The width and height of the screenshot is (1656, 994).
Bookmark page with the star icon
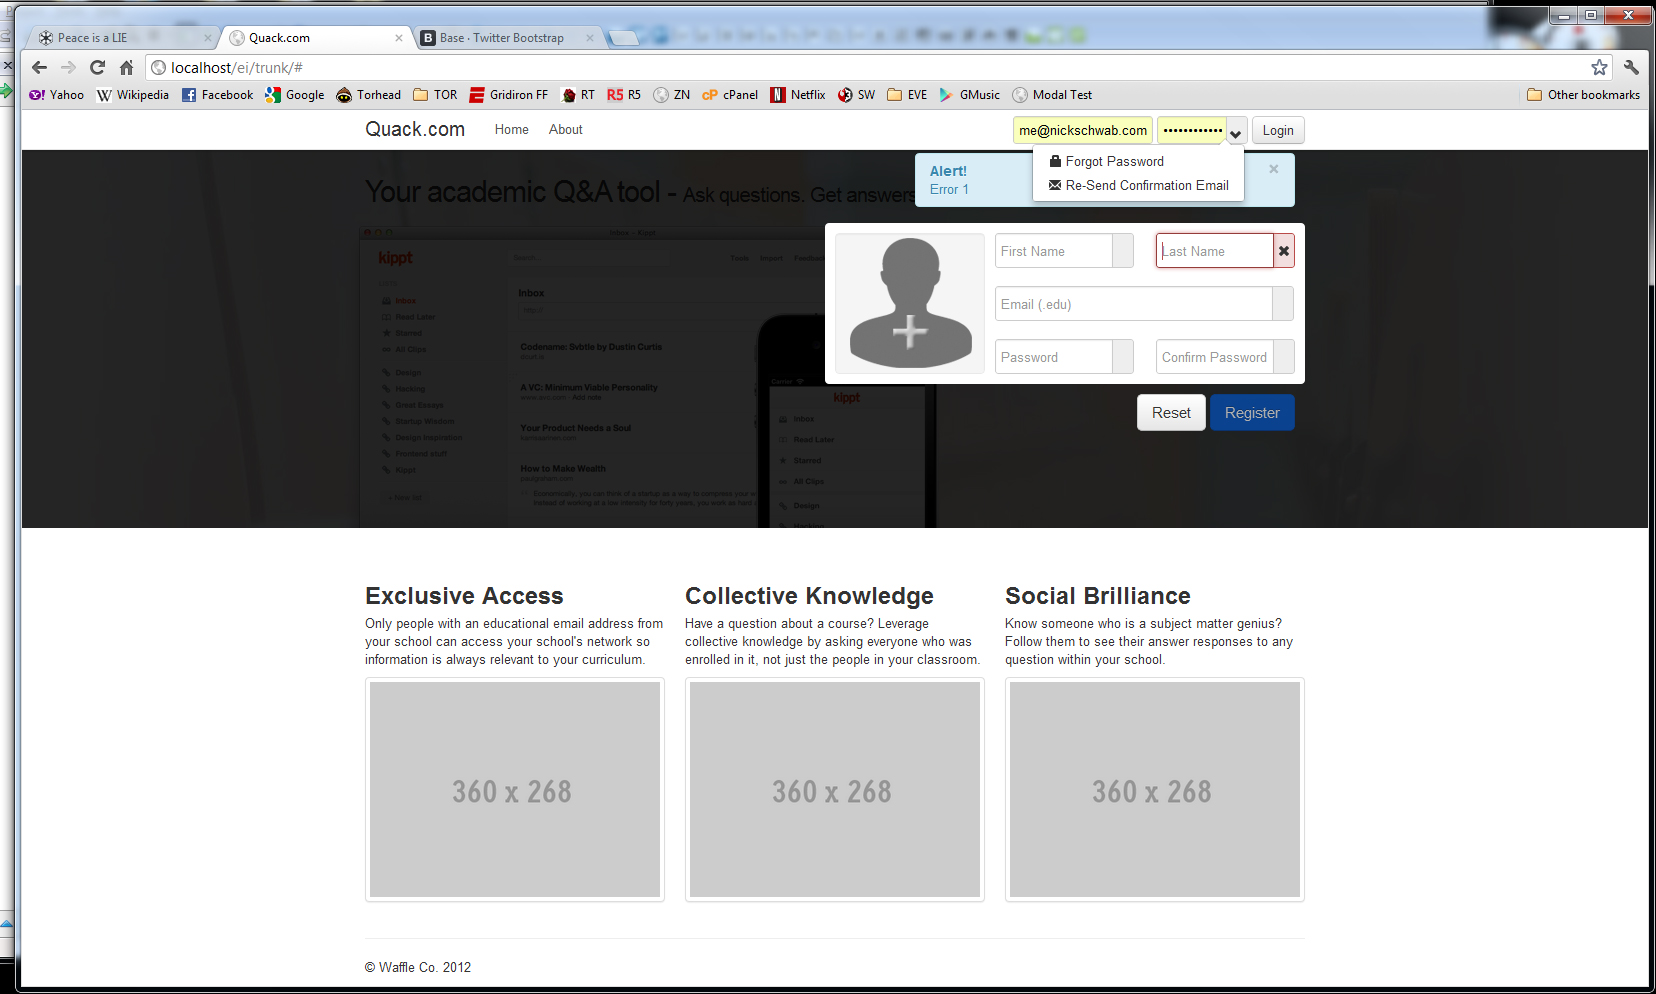click(x=1599, y=67)
